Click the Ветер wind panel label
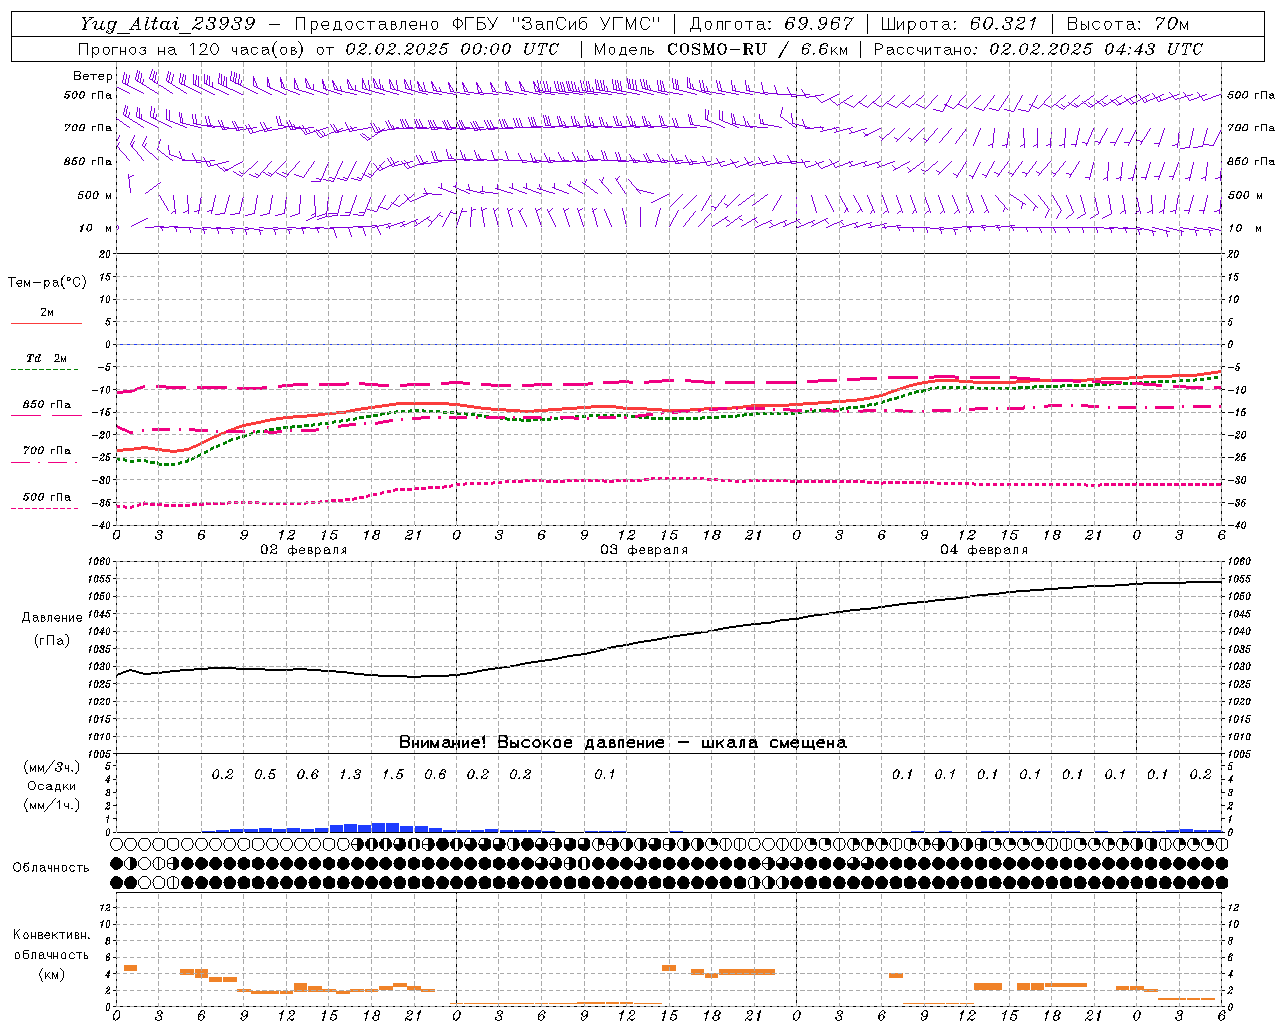This screenshot has width=1280, height=1024. coord(92,76)
